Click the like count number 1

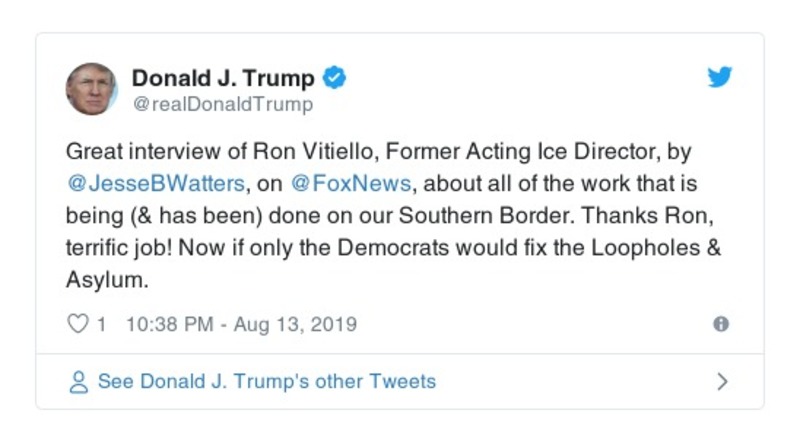(102, 324)
